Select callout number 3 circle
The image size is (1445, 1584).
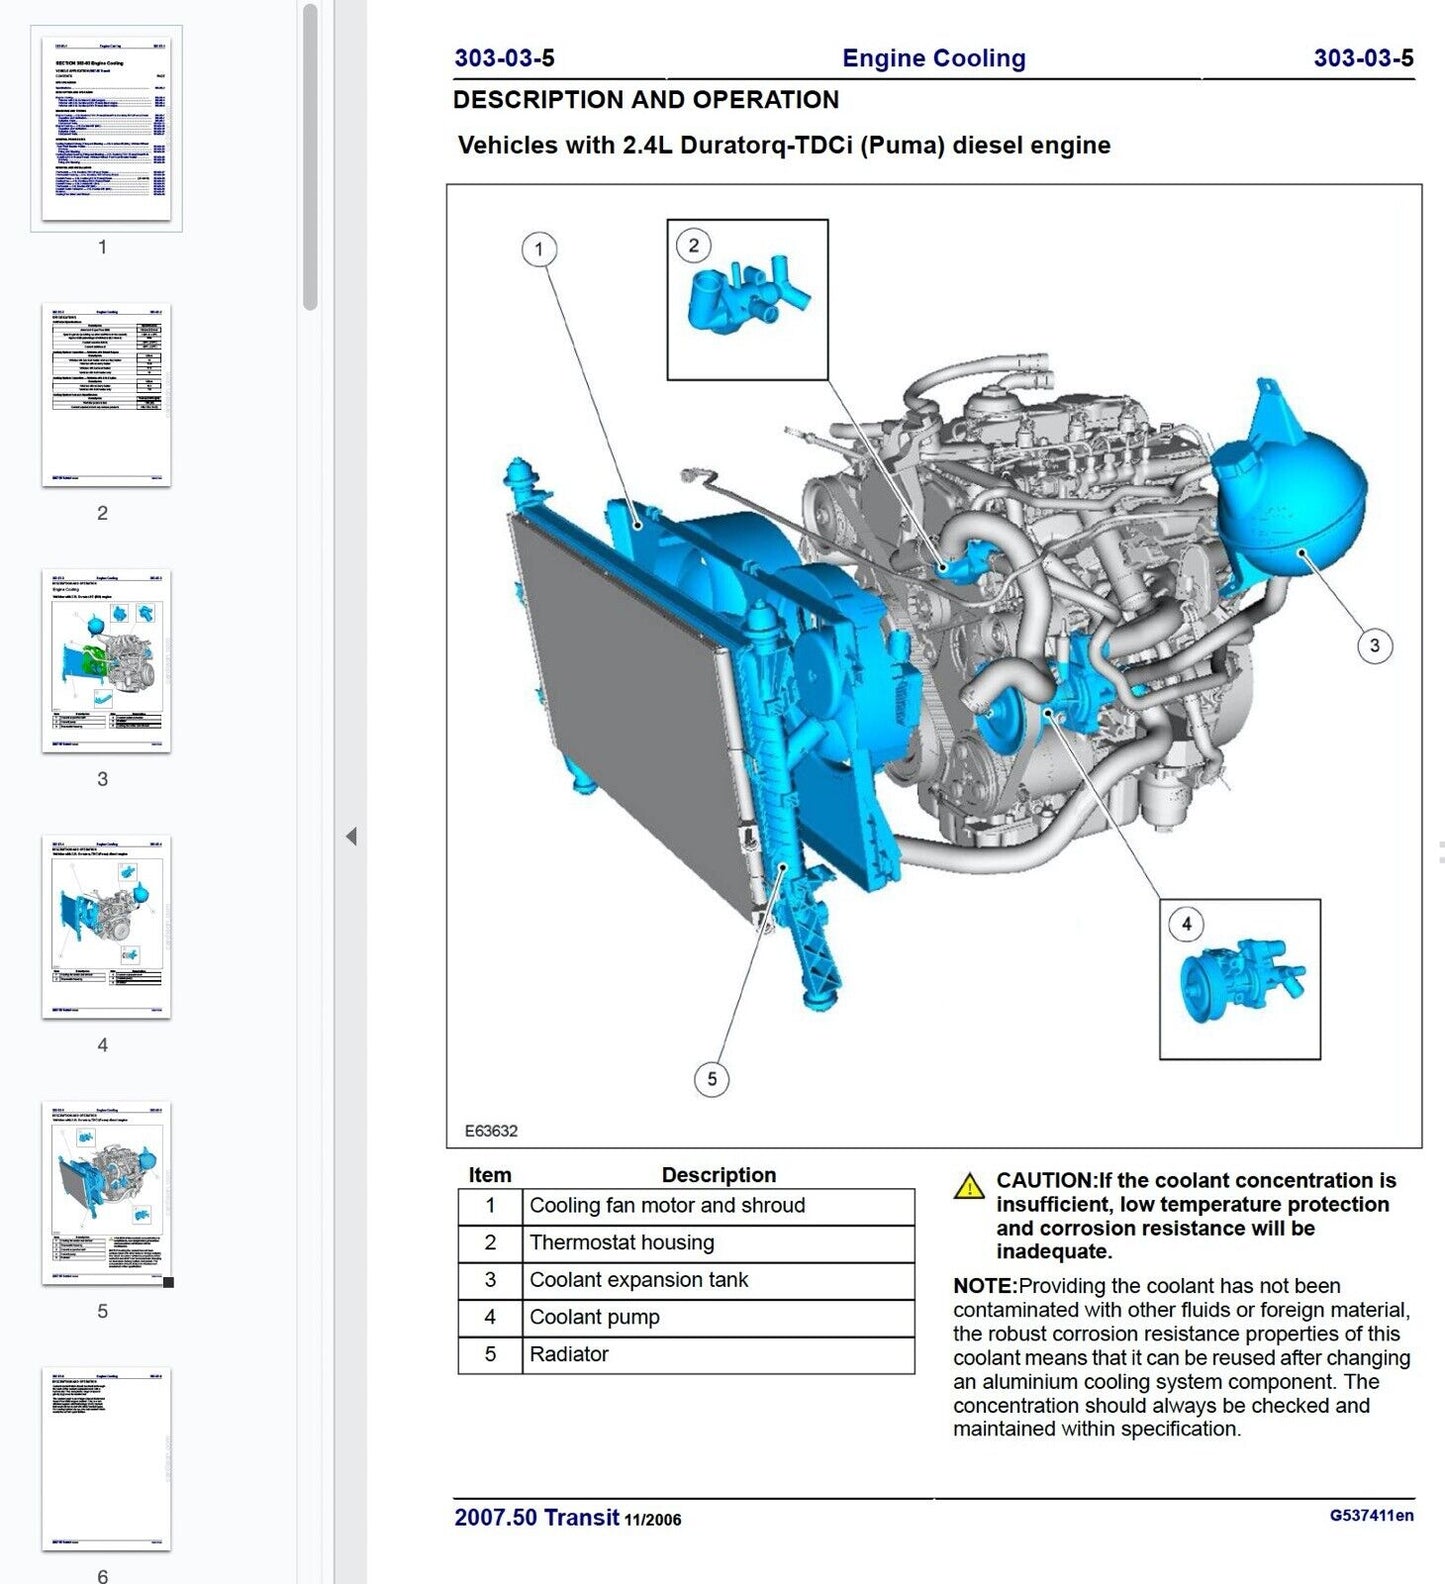coord(1374,646)
